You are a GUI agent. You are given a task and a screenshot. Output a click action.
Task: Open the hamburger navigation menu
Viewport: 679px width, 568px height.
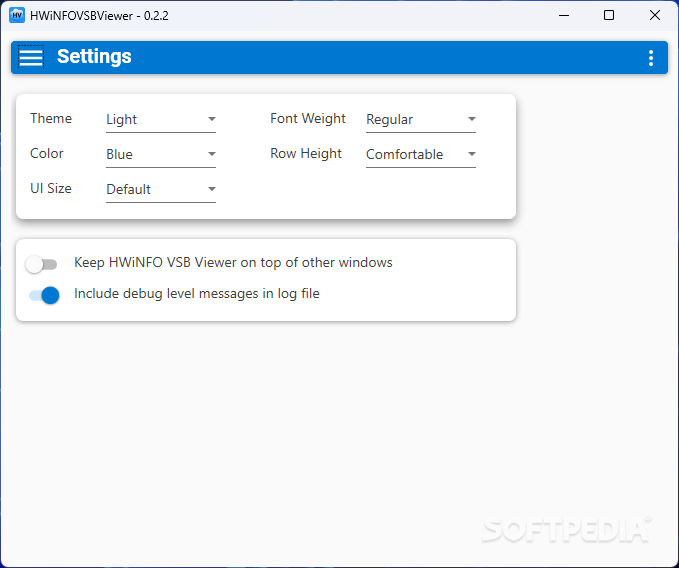point(31,57)
